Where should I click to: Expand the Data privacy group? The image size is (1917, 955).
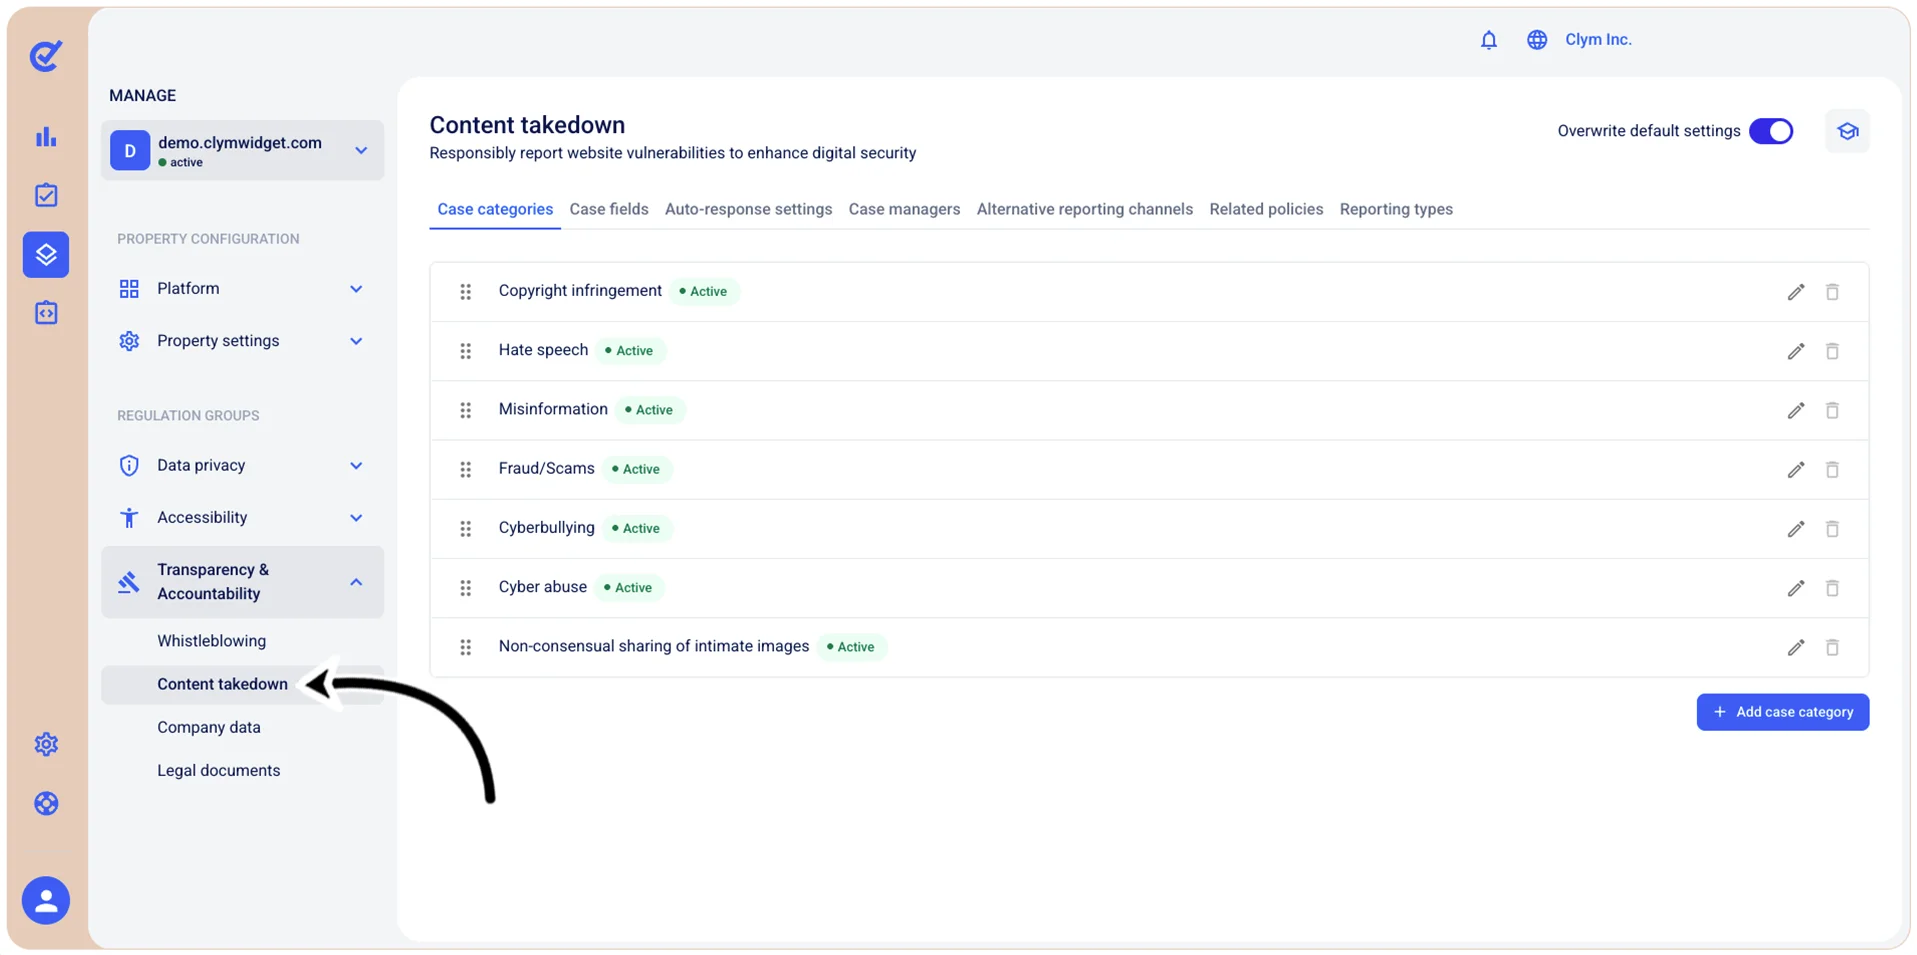(x=242, y=465)
